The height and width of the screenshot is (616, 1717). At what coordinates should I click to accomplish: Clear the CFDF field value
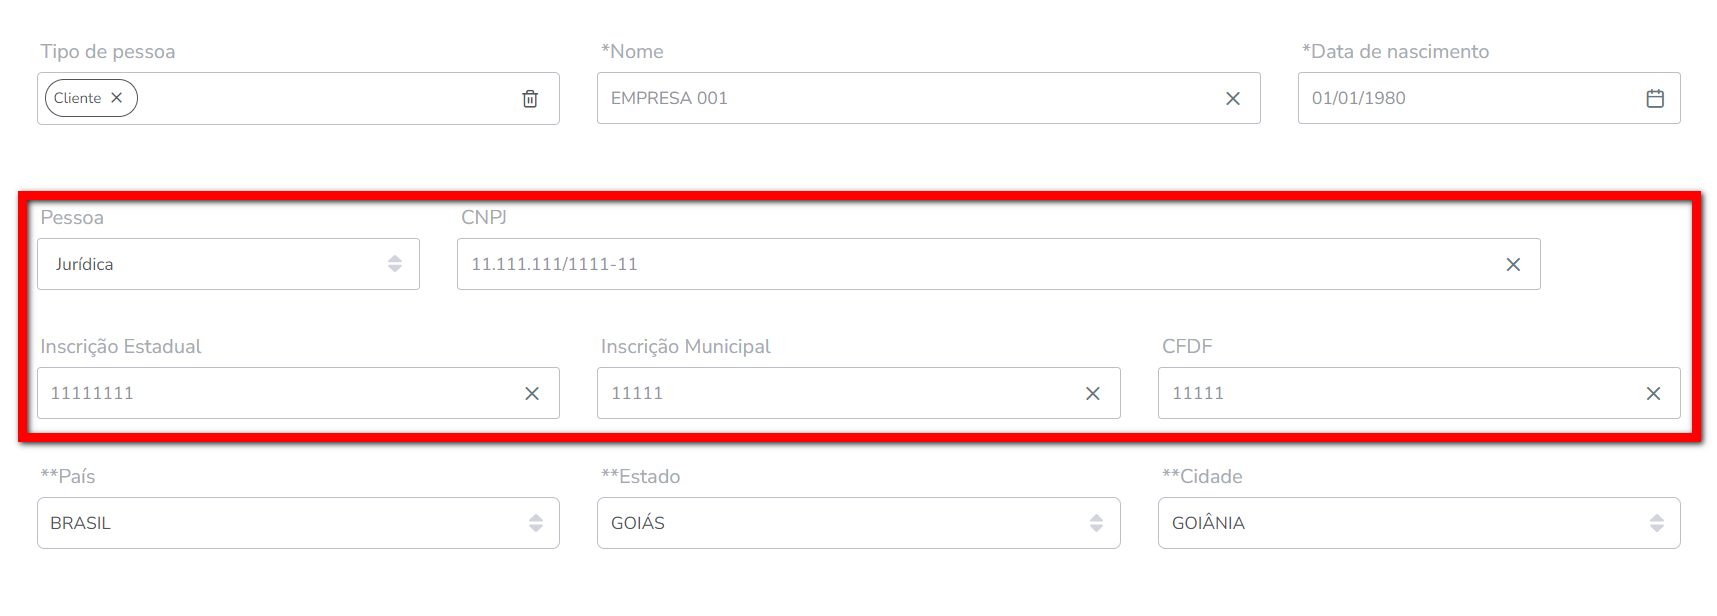point(1653,393)
